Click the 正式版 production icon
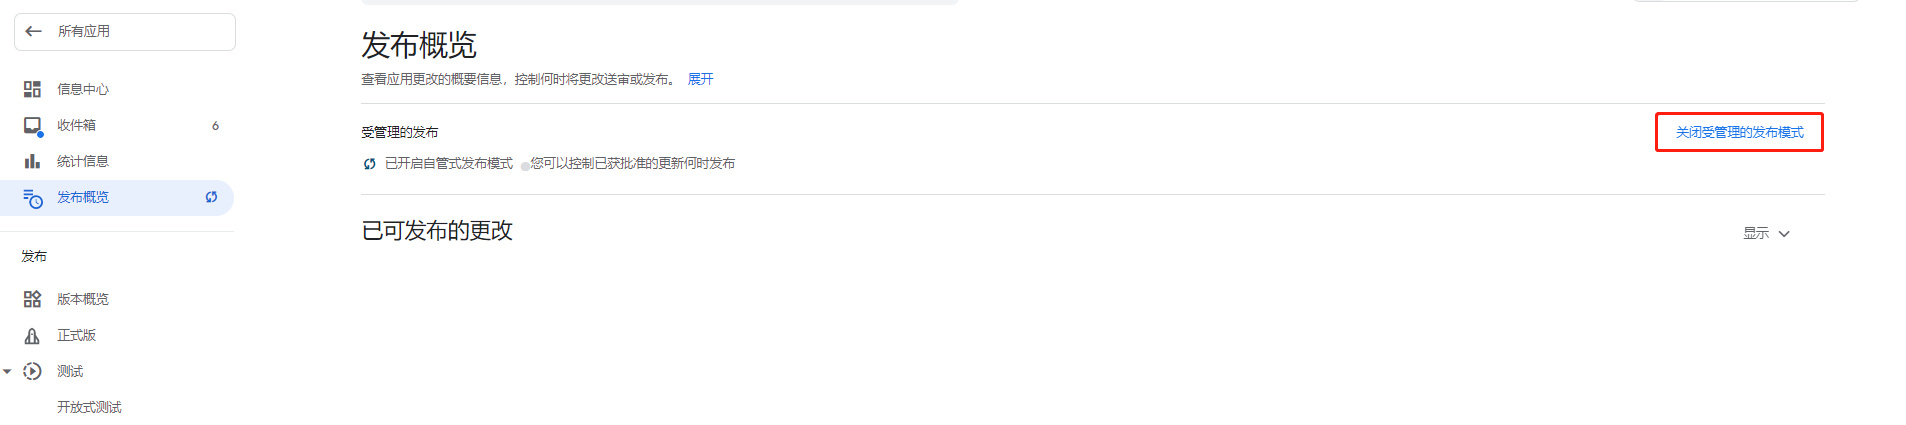Viewport: 1906px width, 425px height. [x=32, y=336]
